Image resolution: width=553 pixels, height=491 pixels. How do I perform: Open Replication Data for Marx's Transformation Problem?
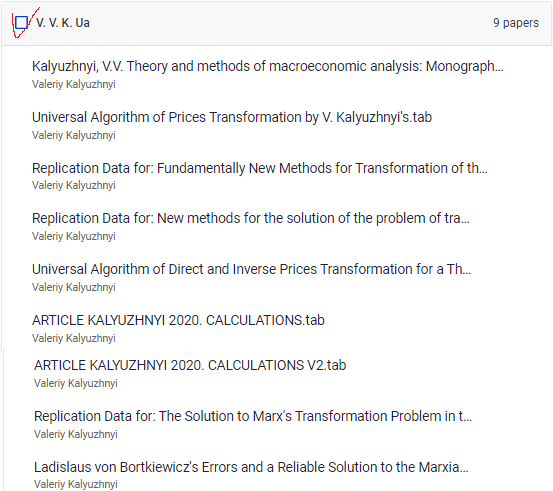[x=253, y=416]
